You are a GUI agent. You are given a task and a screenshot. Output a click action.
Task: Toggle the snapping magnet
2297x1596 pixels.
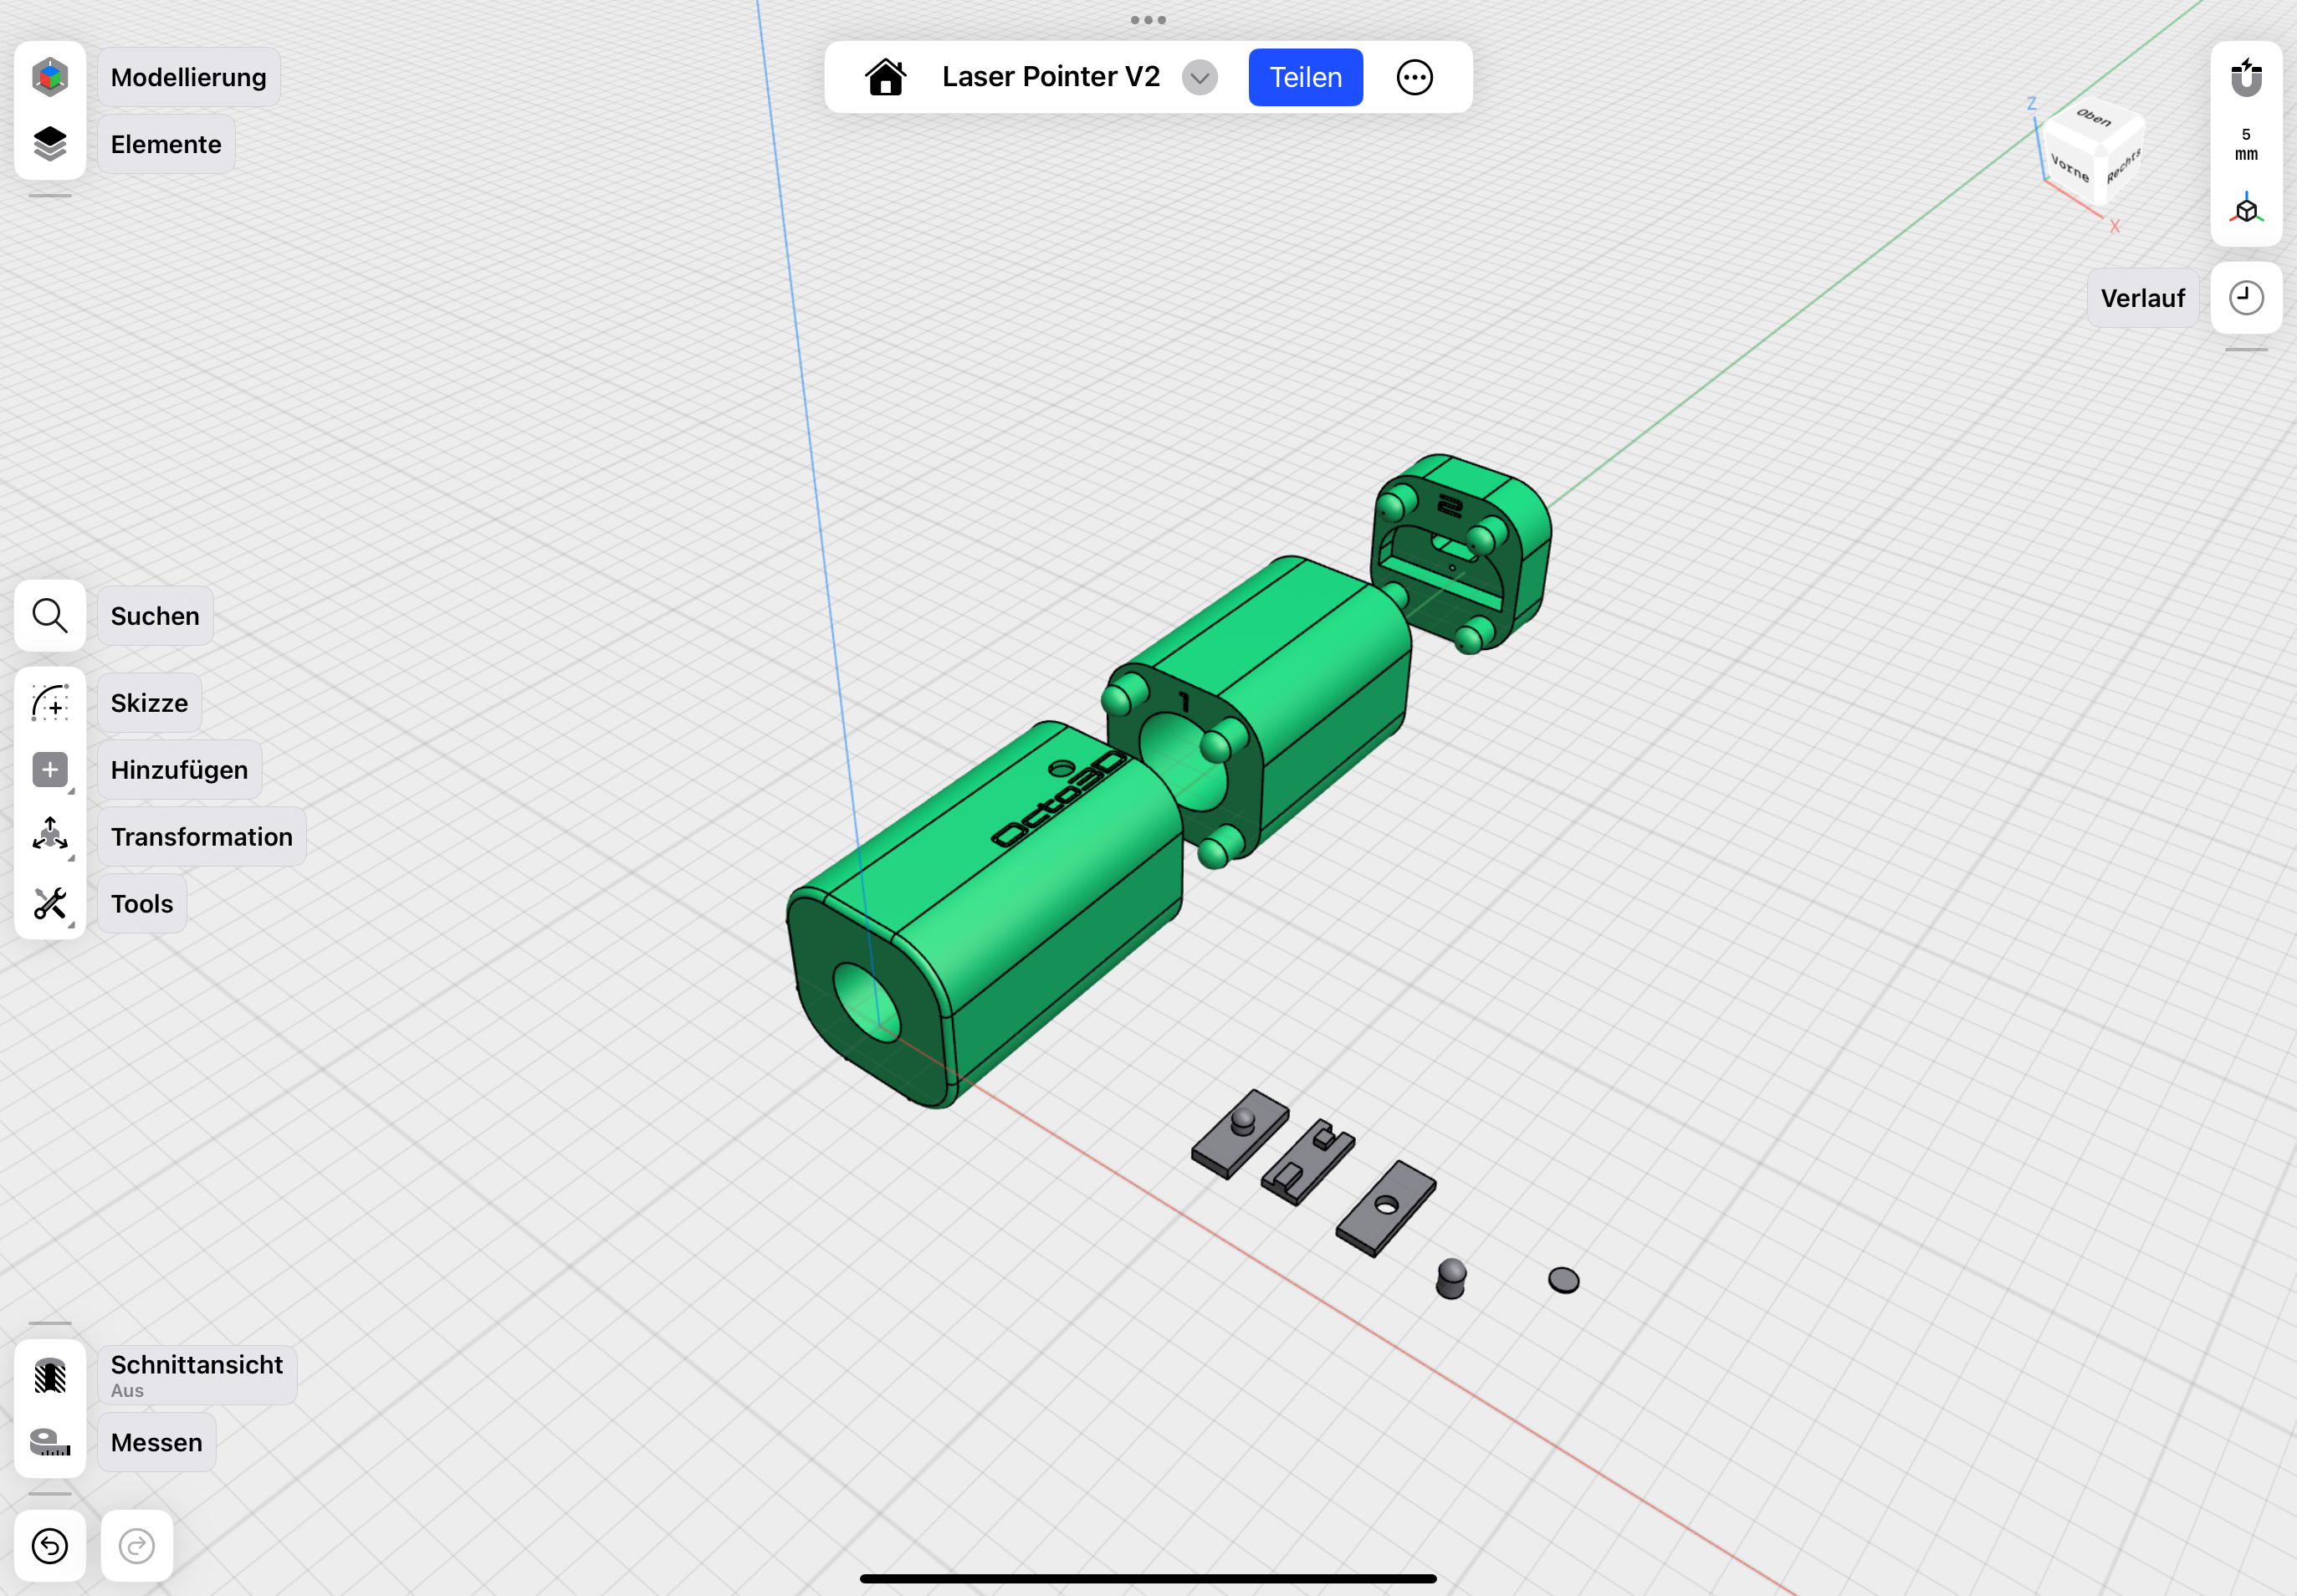click(x=2246, y=78)
